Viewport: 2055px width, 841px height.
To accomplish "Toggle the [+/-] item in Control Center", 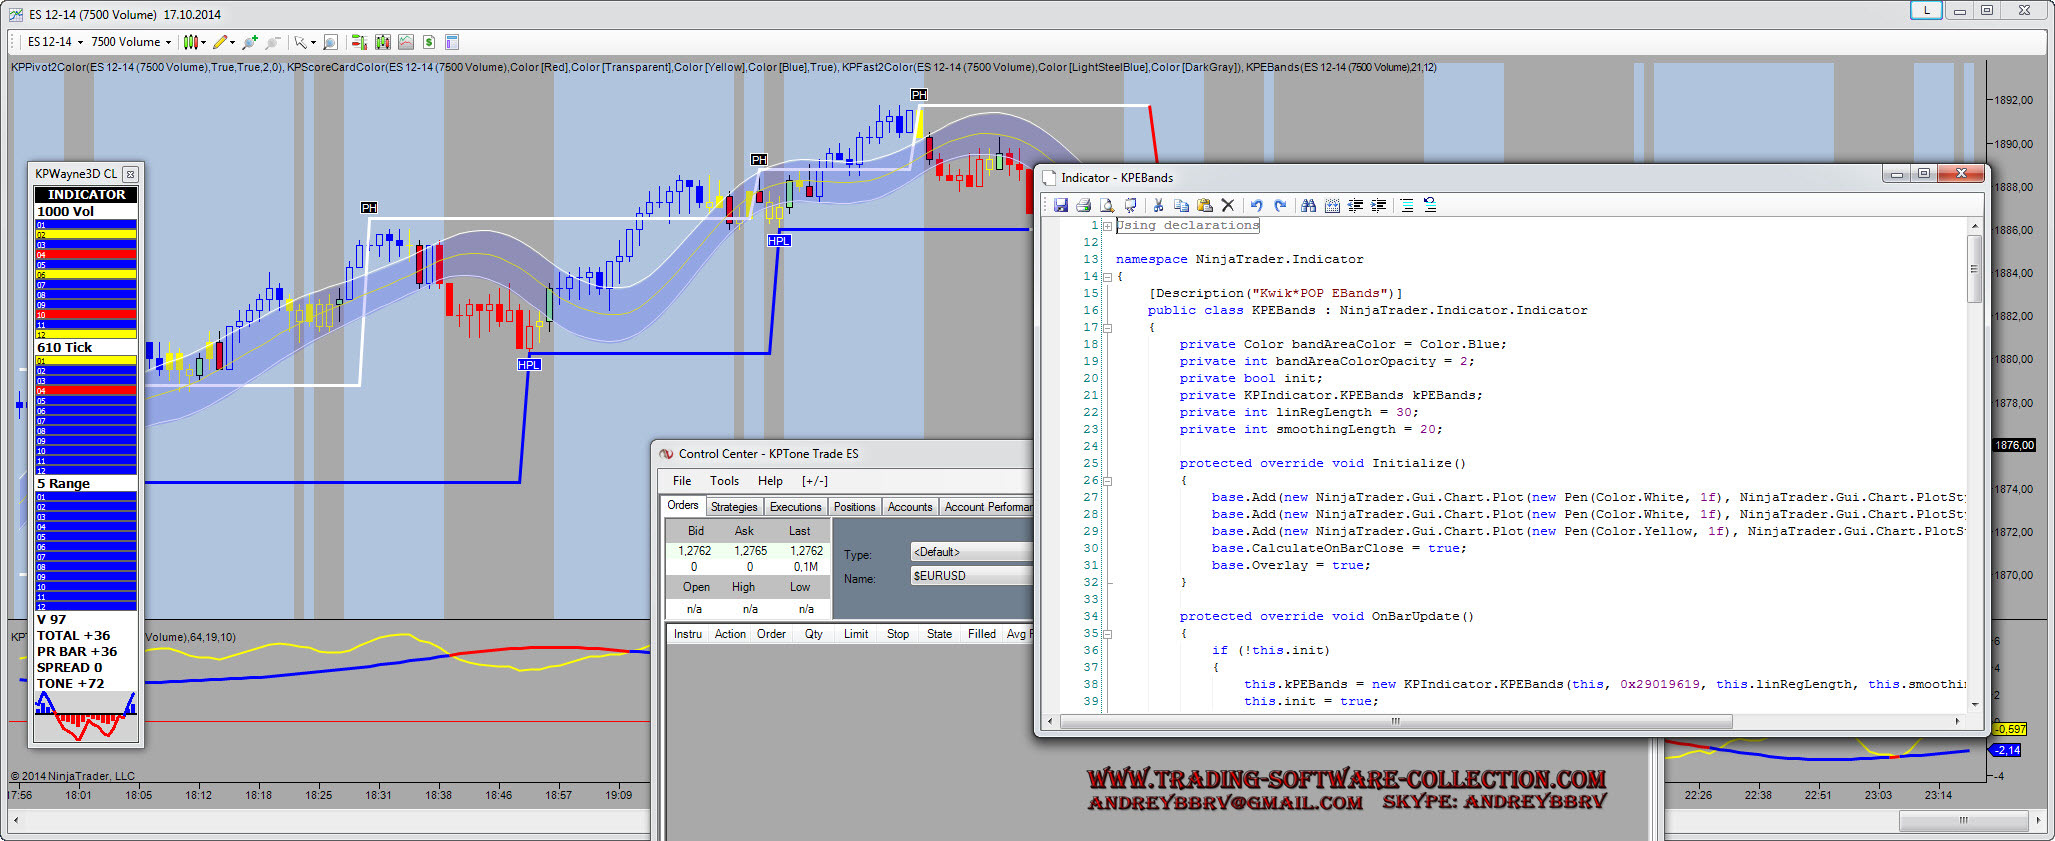I will pyautogui.click(x=815, y=481).
